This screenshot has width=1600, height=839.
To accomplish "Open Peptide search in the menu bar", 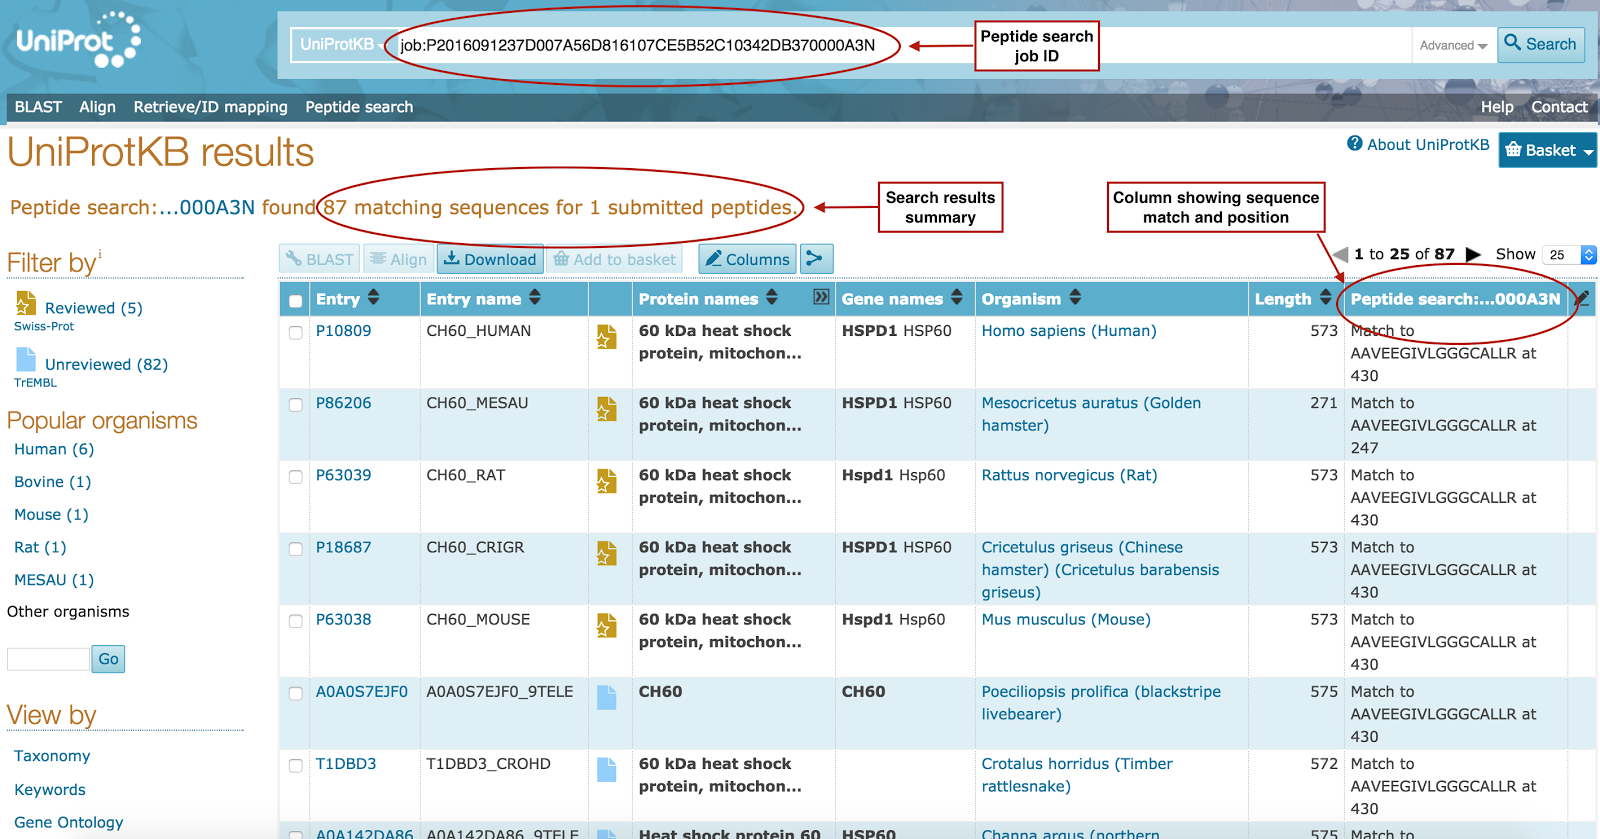I will [359, 107].
